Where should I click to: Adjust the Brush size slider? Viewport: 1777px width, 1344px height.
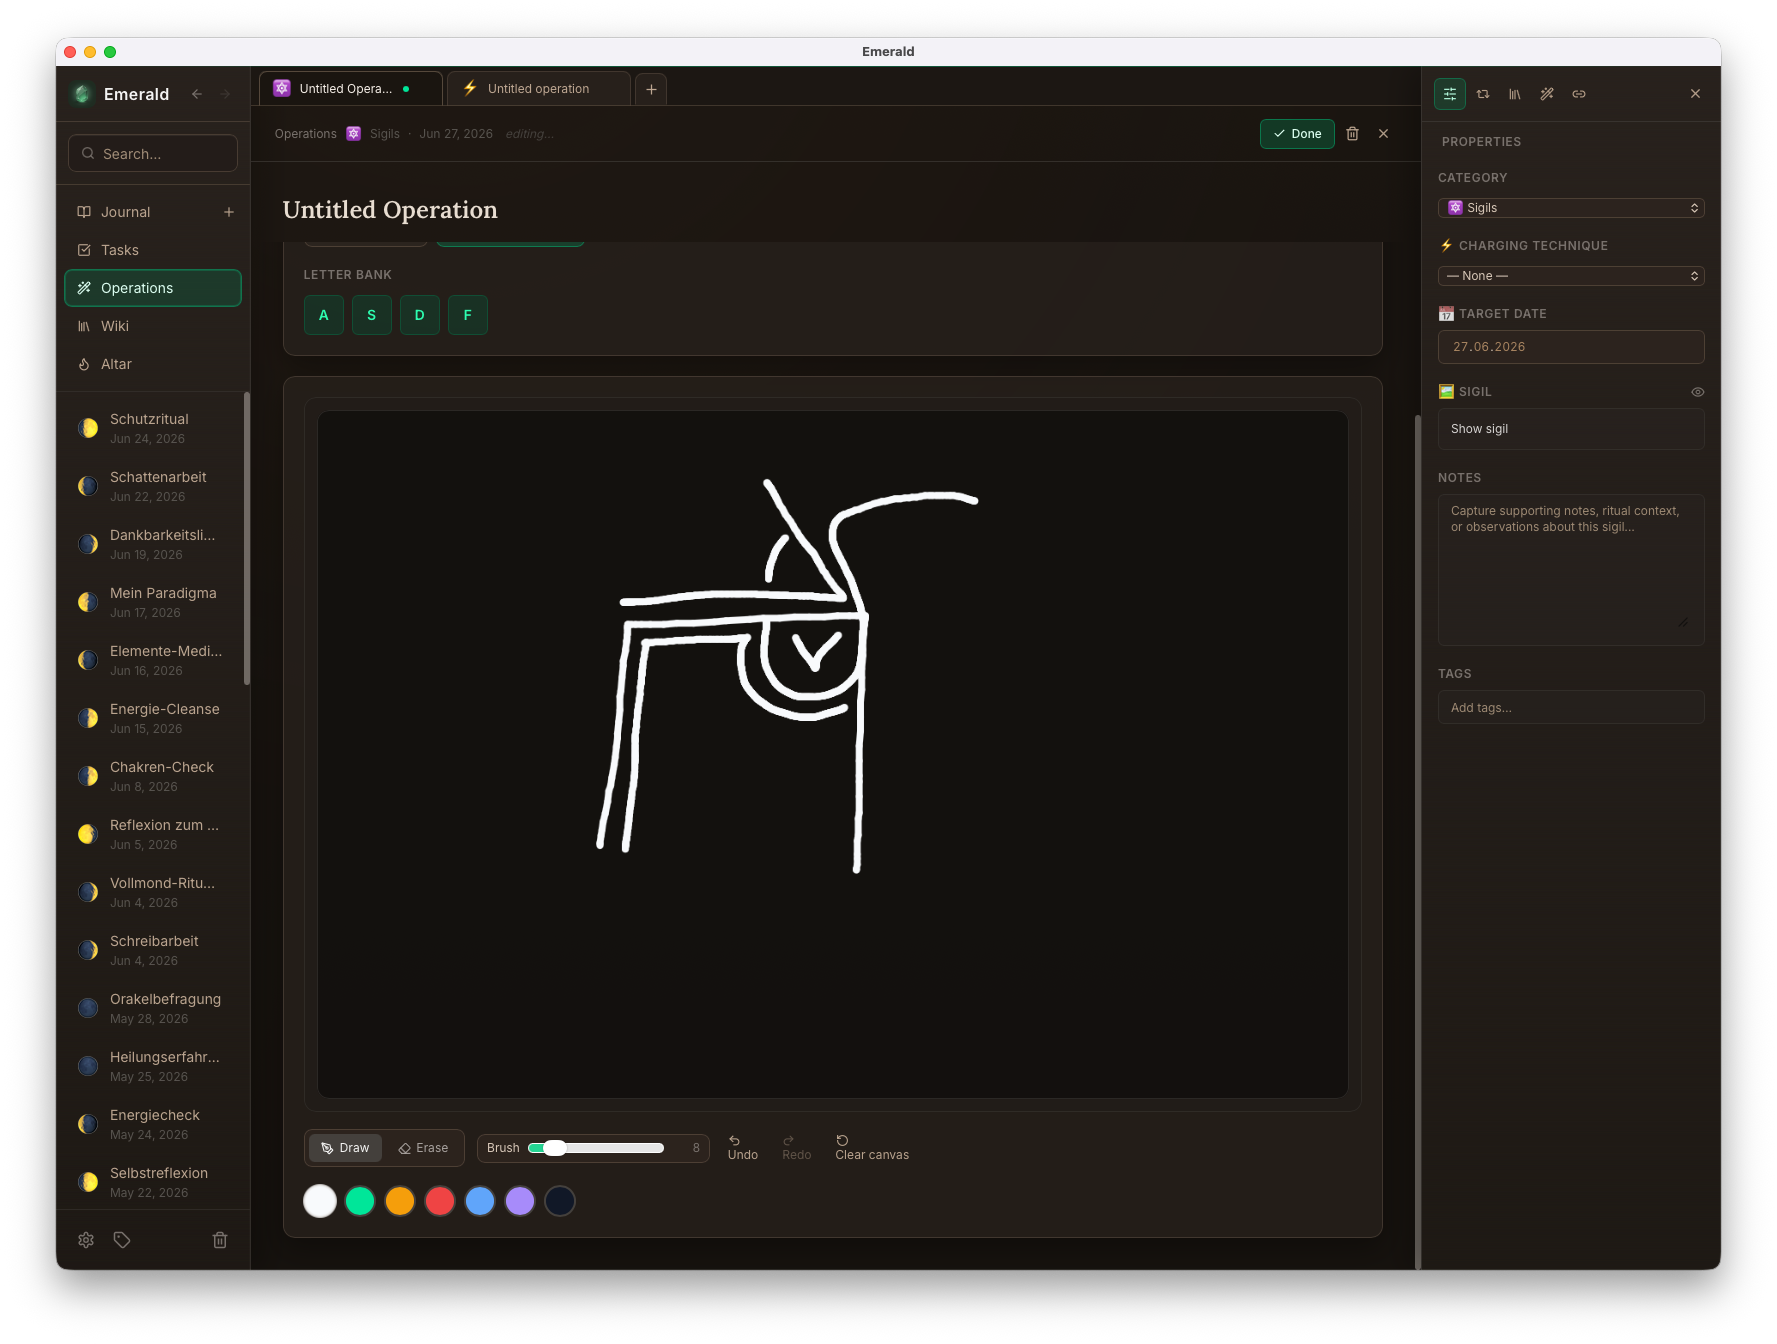point(596,1148)
